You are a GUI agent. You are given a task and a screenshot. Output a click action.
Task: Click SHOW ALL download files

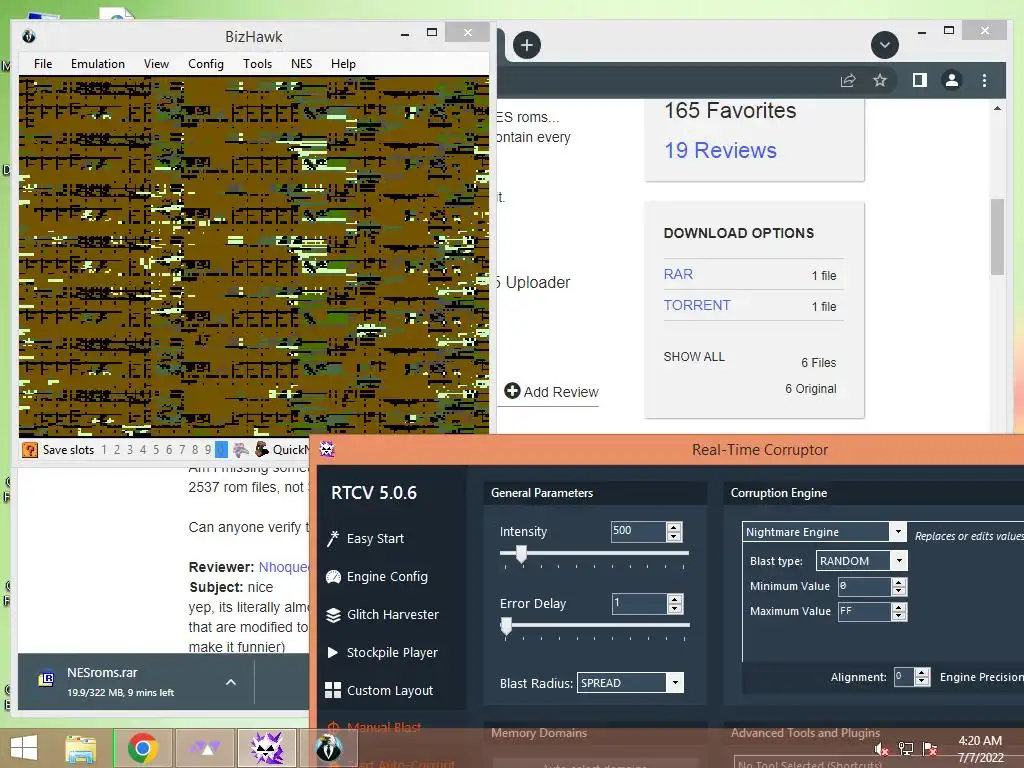(694, 357)
